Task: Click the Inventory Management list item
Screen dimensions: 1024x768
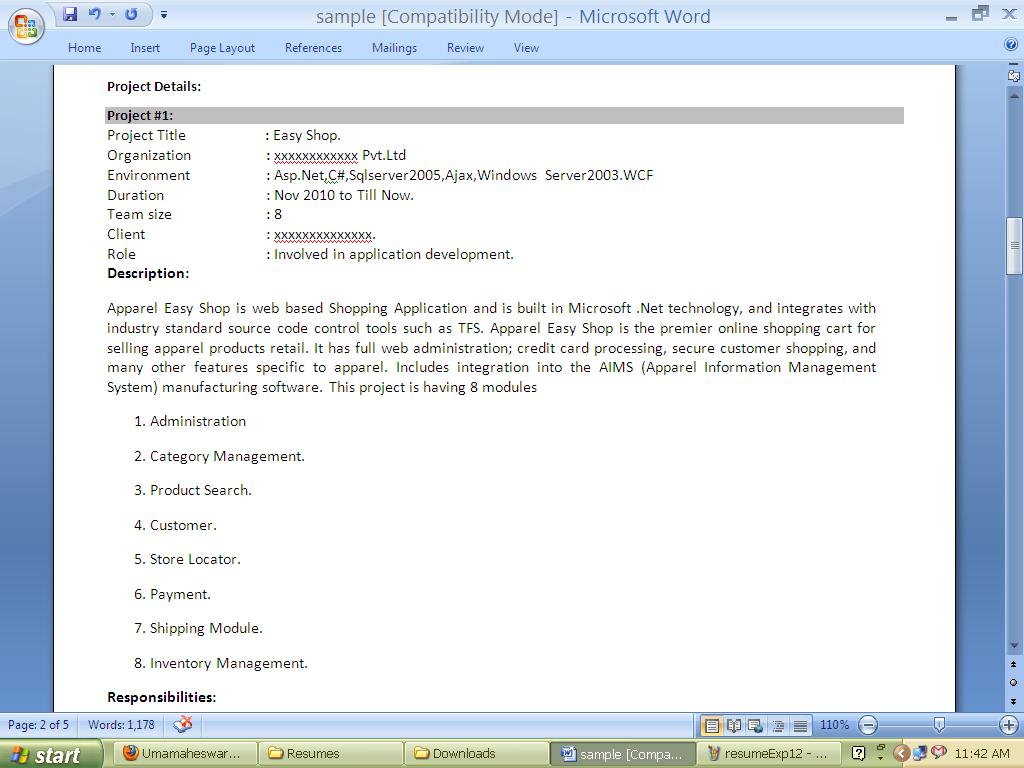Action: (x=229, y=664)
